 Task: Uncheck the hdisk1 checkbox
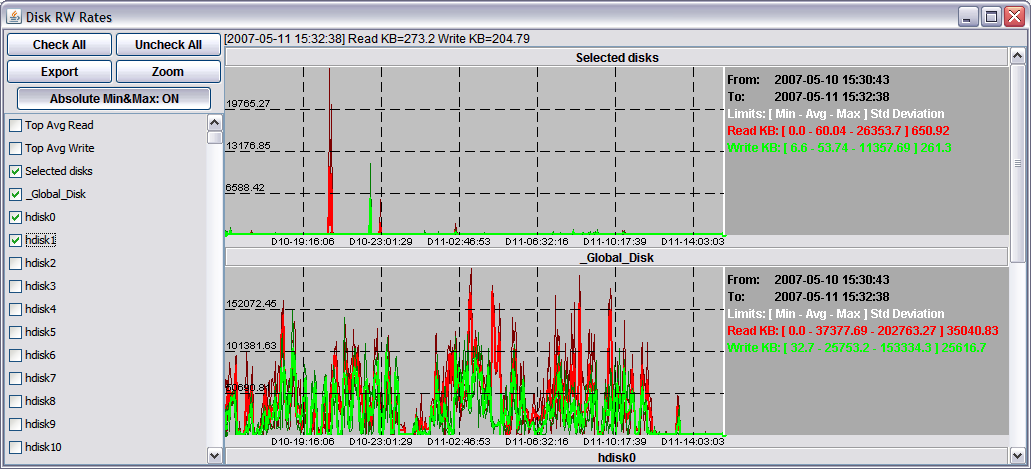click(15, 241)
